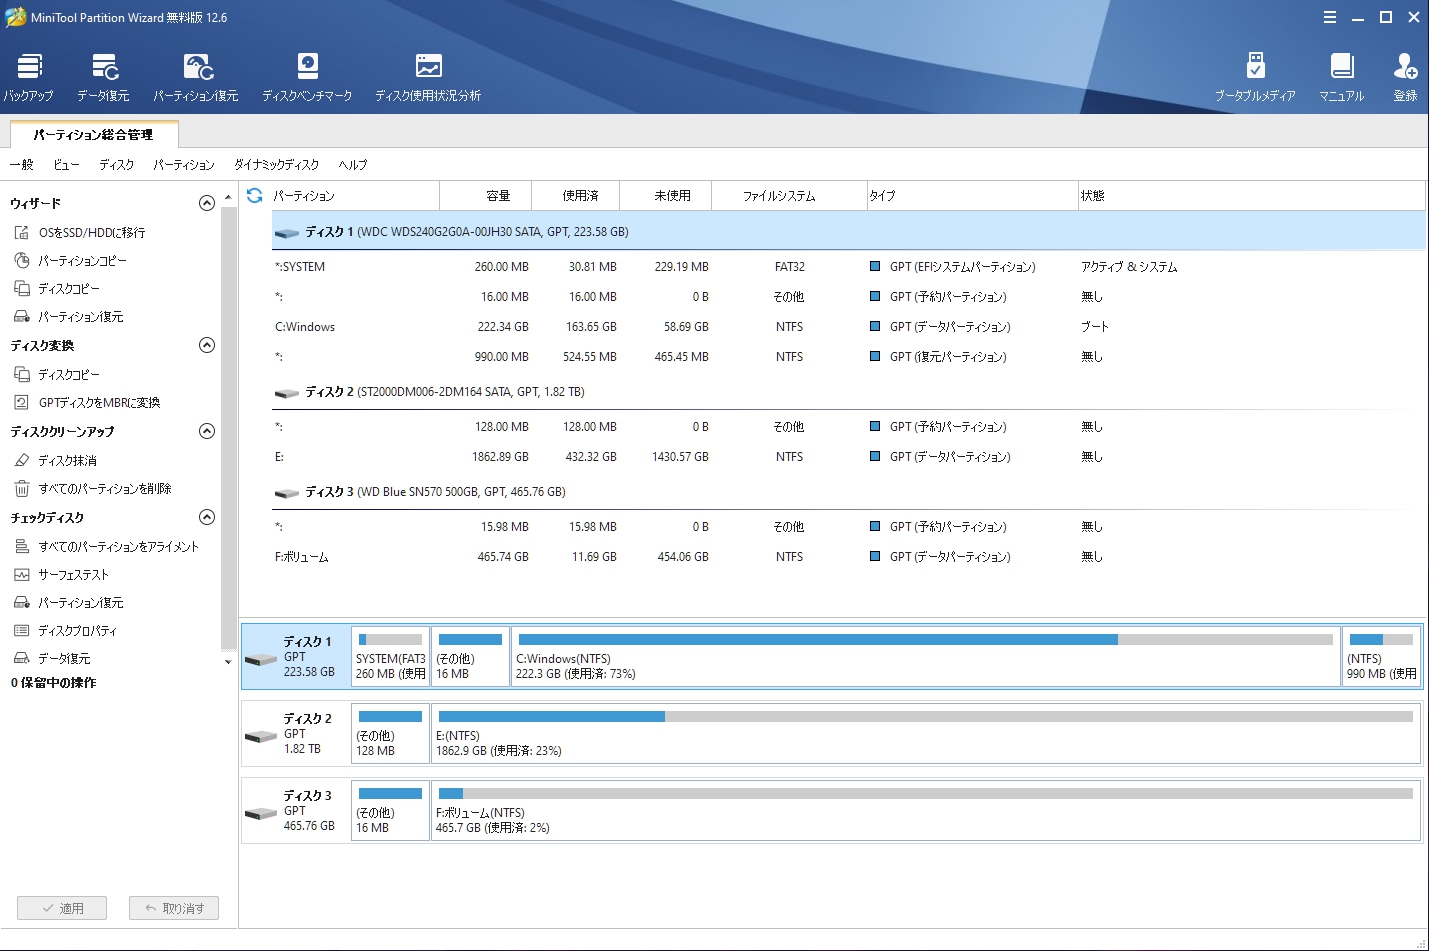Open the マニュアル manual
The height and width of the screenshot is (951, 1429).
(1342, 77)
